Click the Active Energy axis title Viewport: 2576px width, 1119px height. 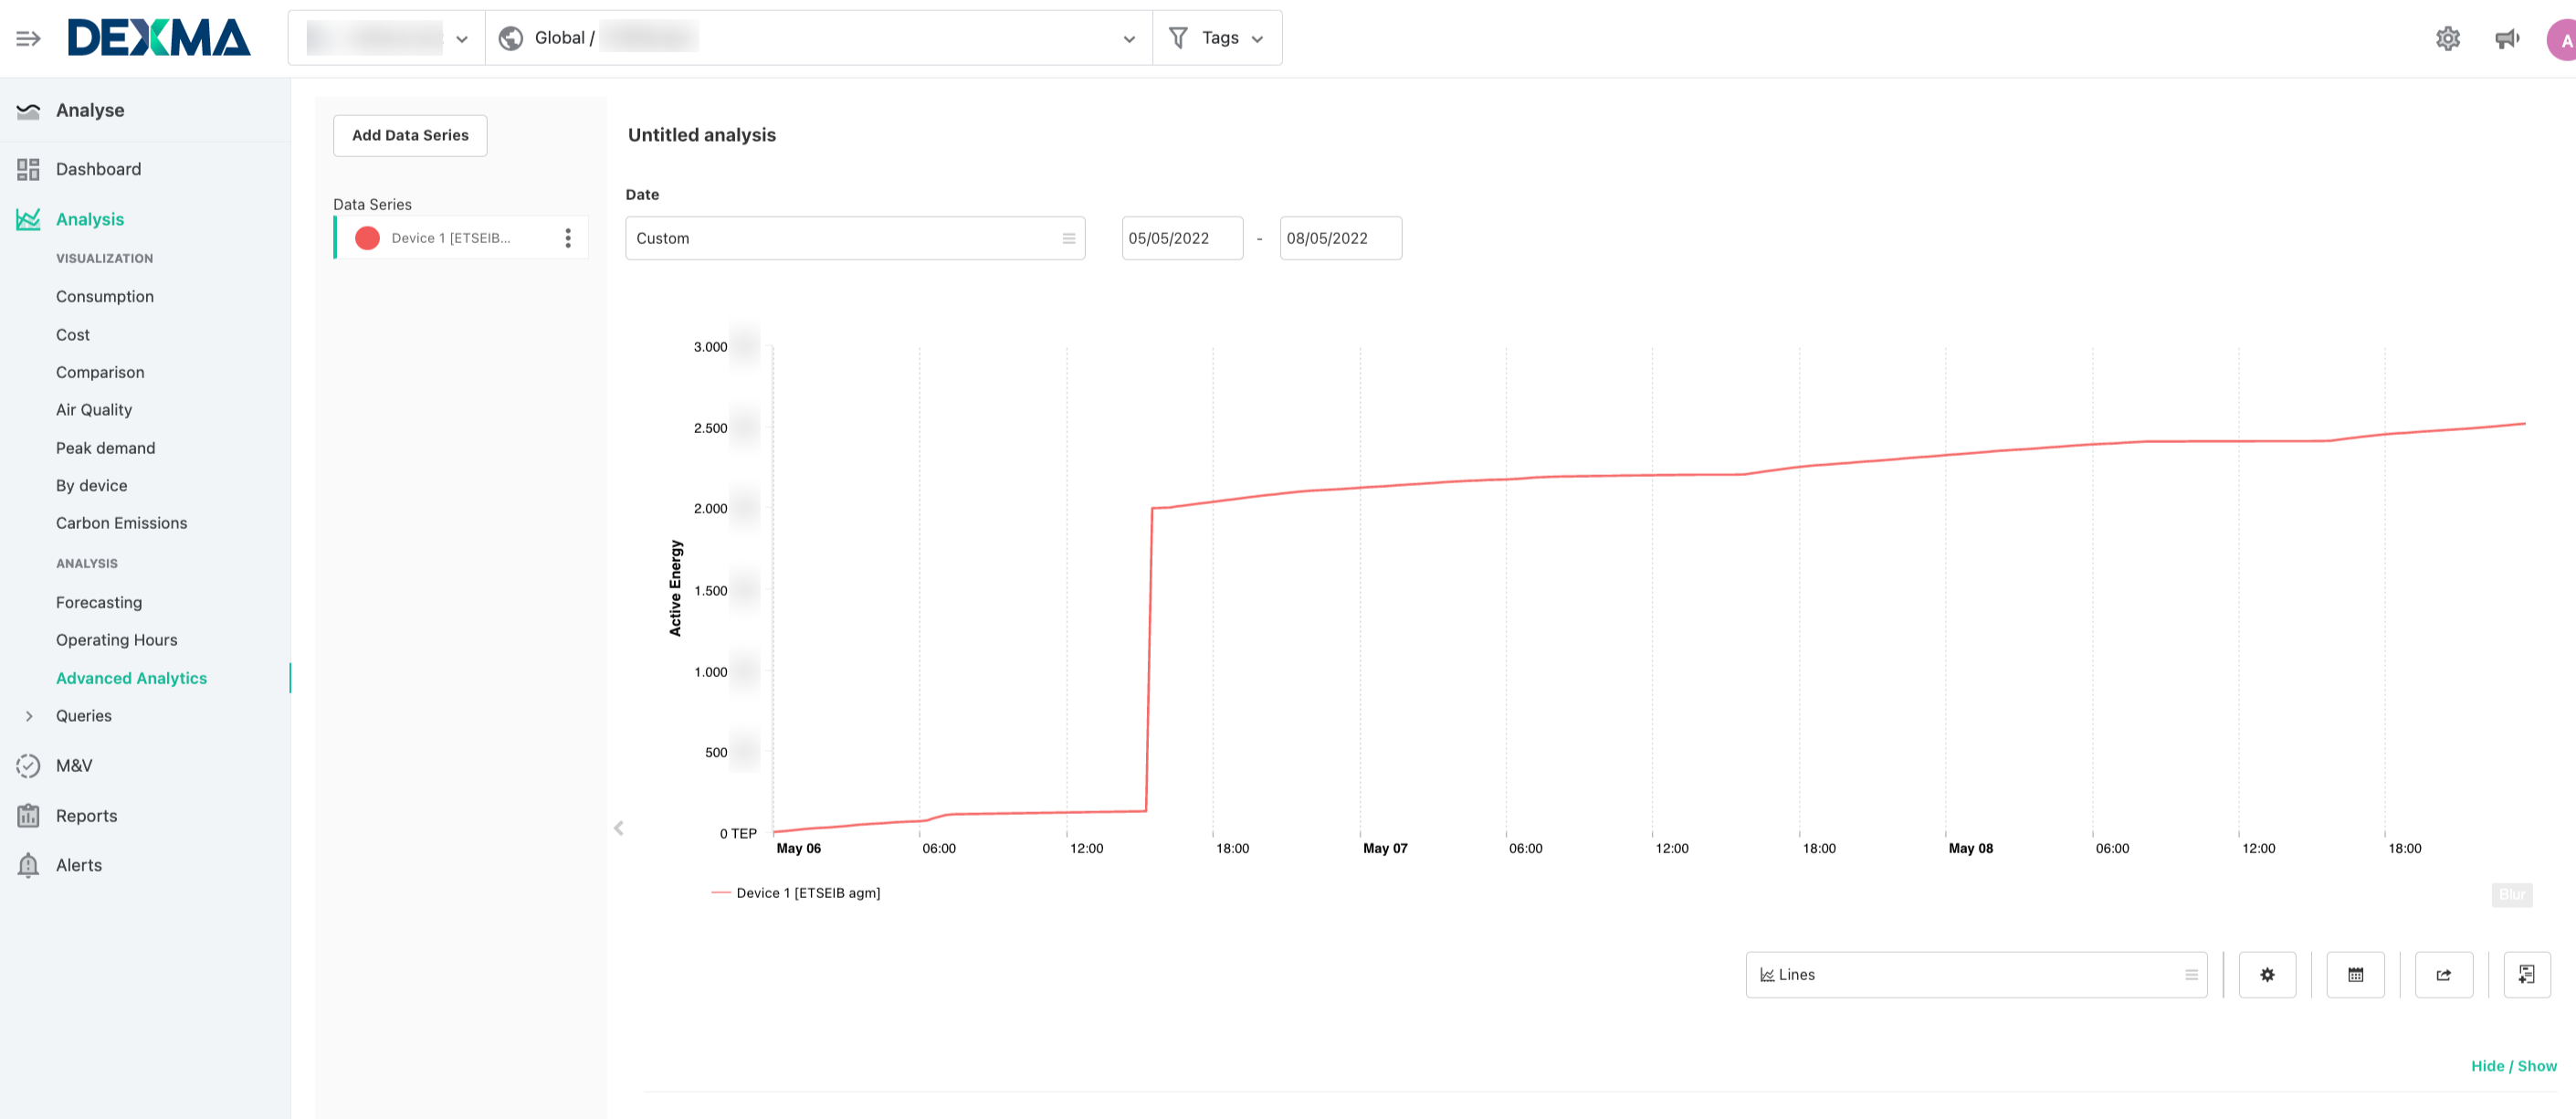pyautogui.click(x=675, y=588)
